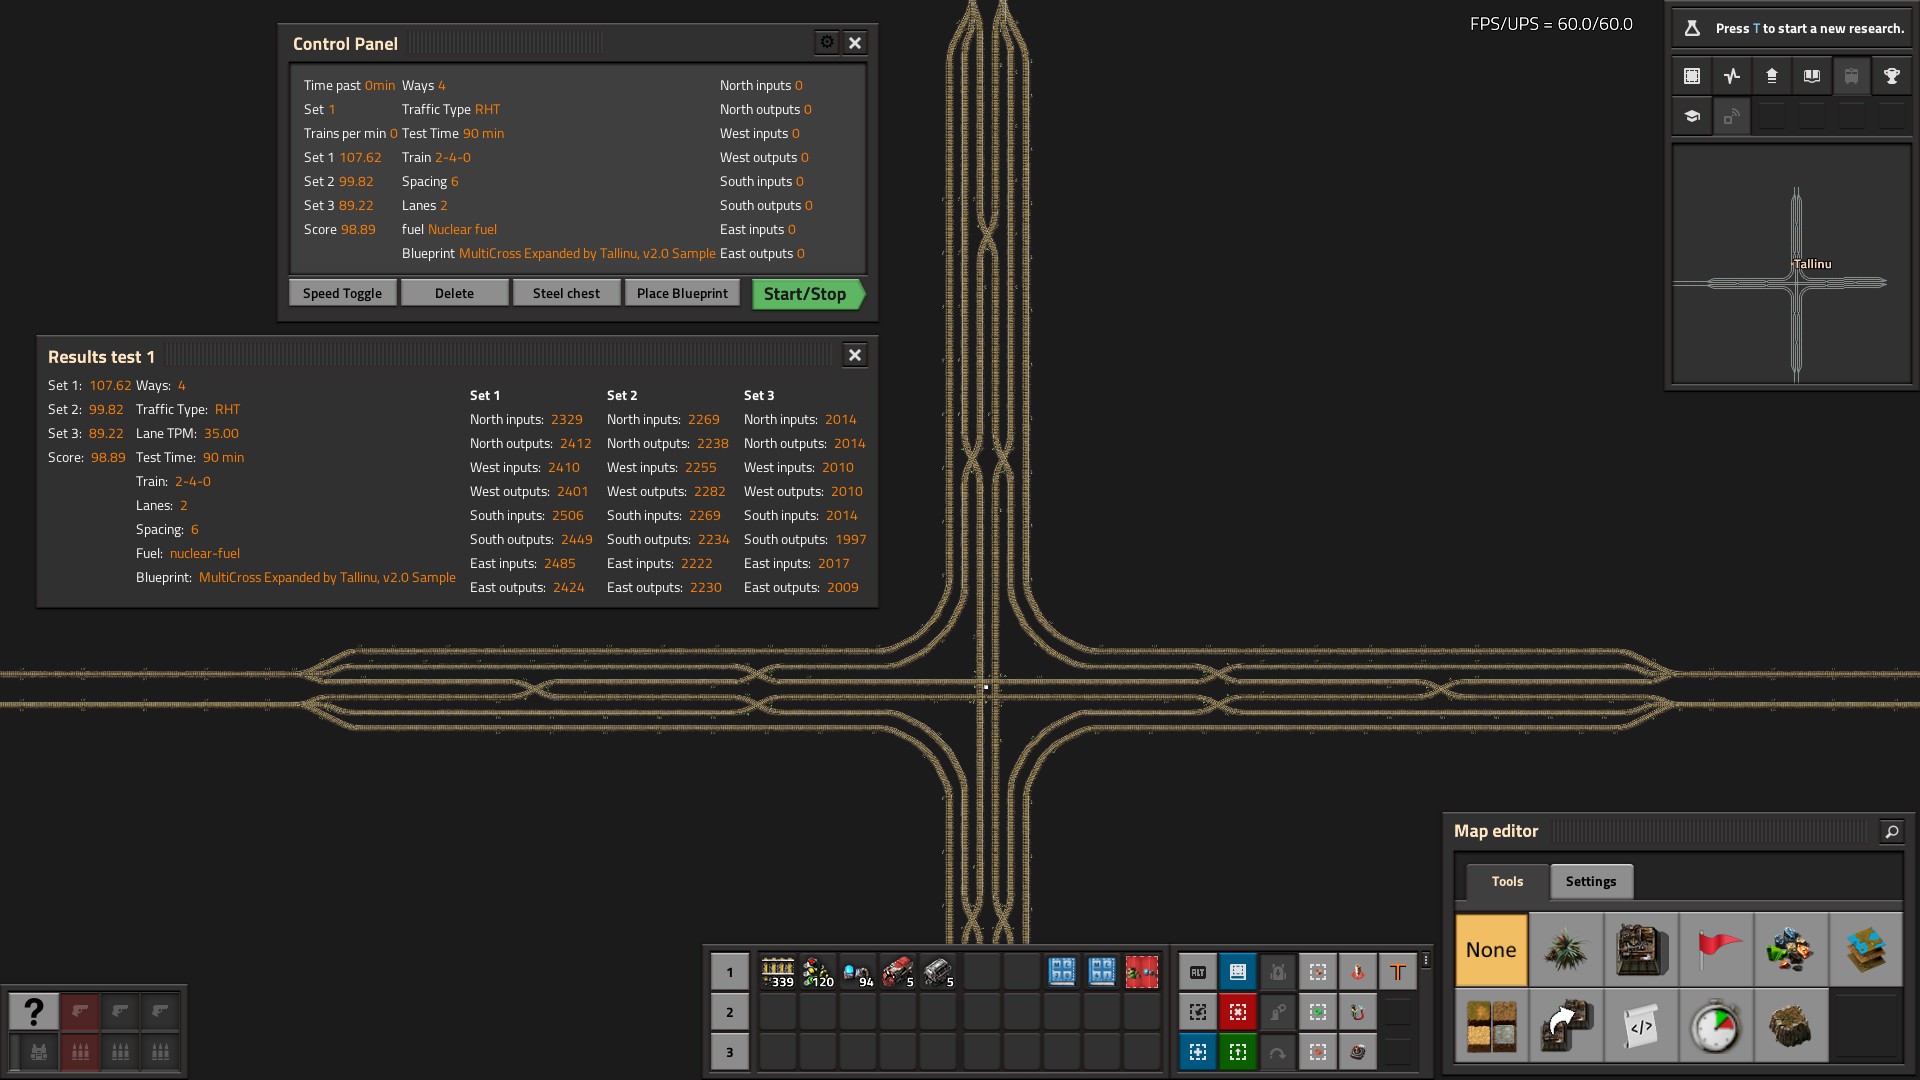Click Lane TPM value 35.00
Viewport: 1920px width, 1080px height.
tap(221, 434)
